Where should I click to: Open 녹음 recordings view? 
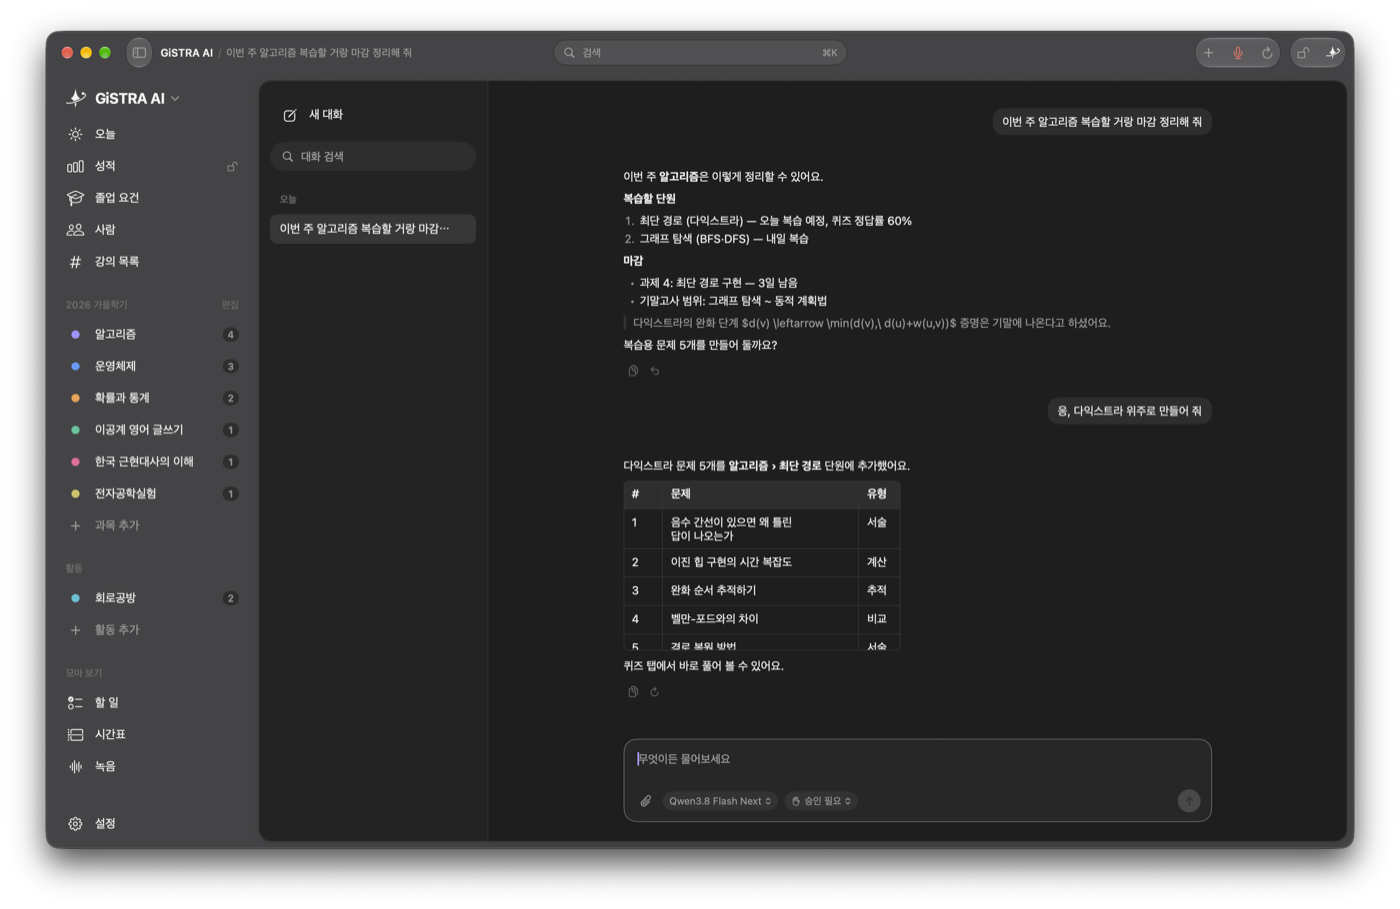tap(152, 767)
